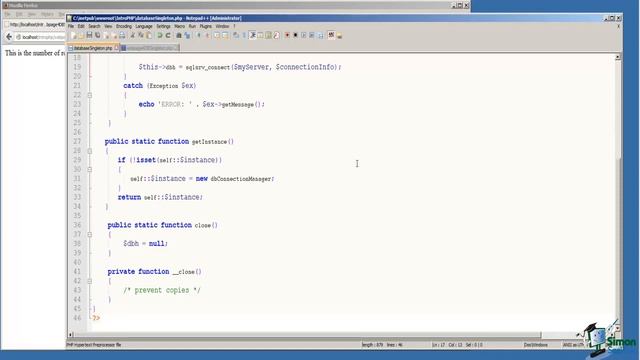The width and height of the screenshot is (640, 360).
Task: Open the Language menu
Action: [x=144, y=26]
